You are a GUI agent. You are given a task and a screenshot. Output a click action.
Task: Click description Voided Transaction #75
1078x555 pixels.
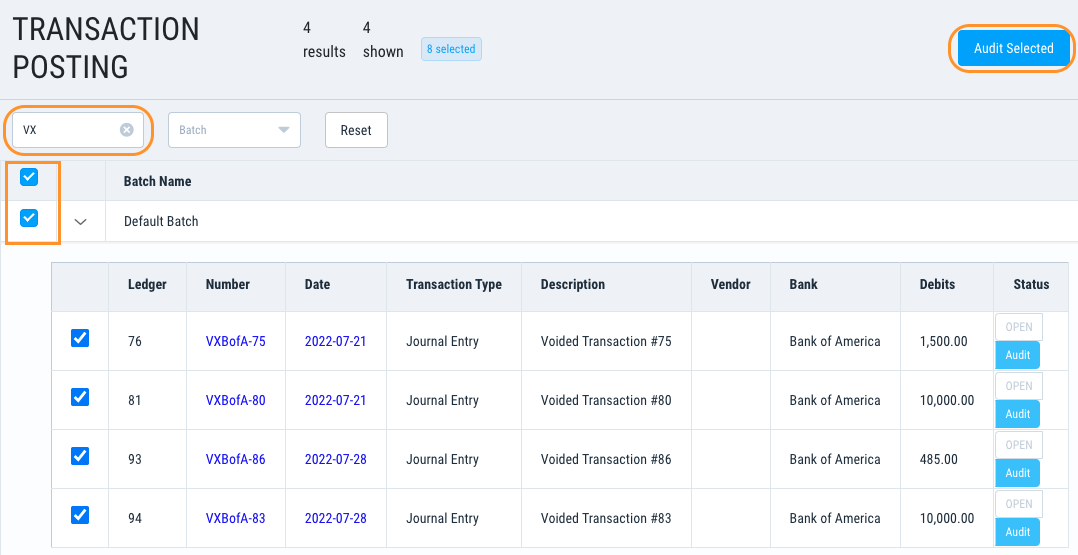(606, 341)
